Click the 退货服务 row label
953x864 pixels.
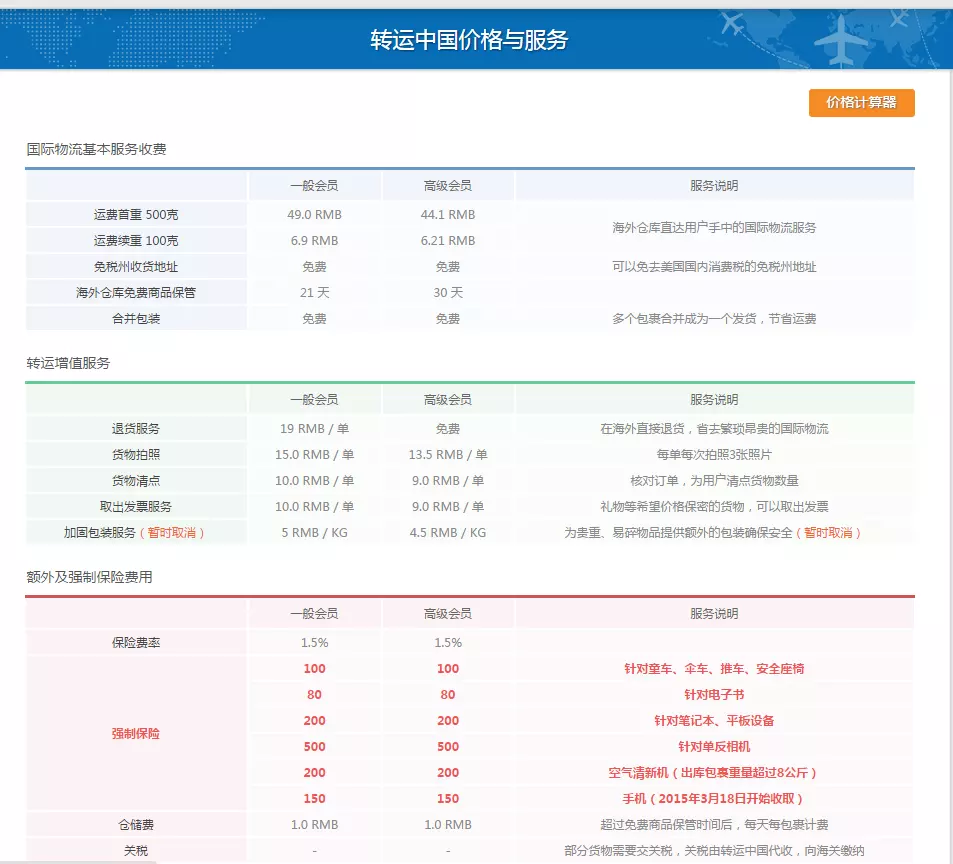[136, 429]
